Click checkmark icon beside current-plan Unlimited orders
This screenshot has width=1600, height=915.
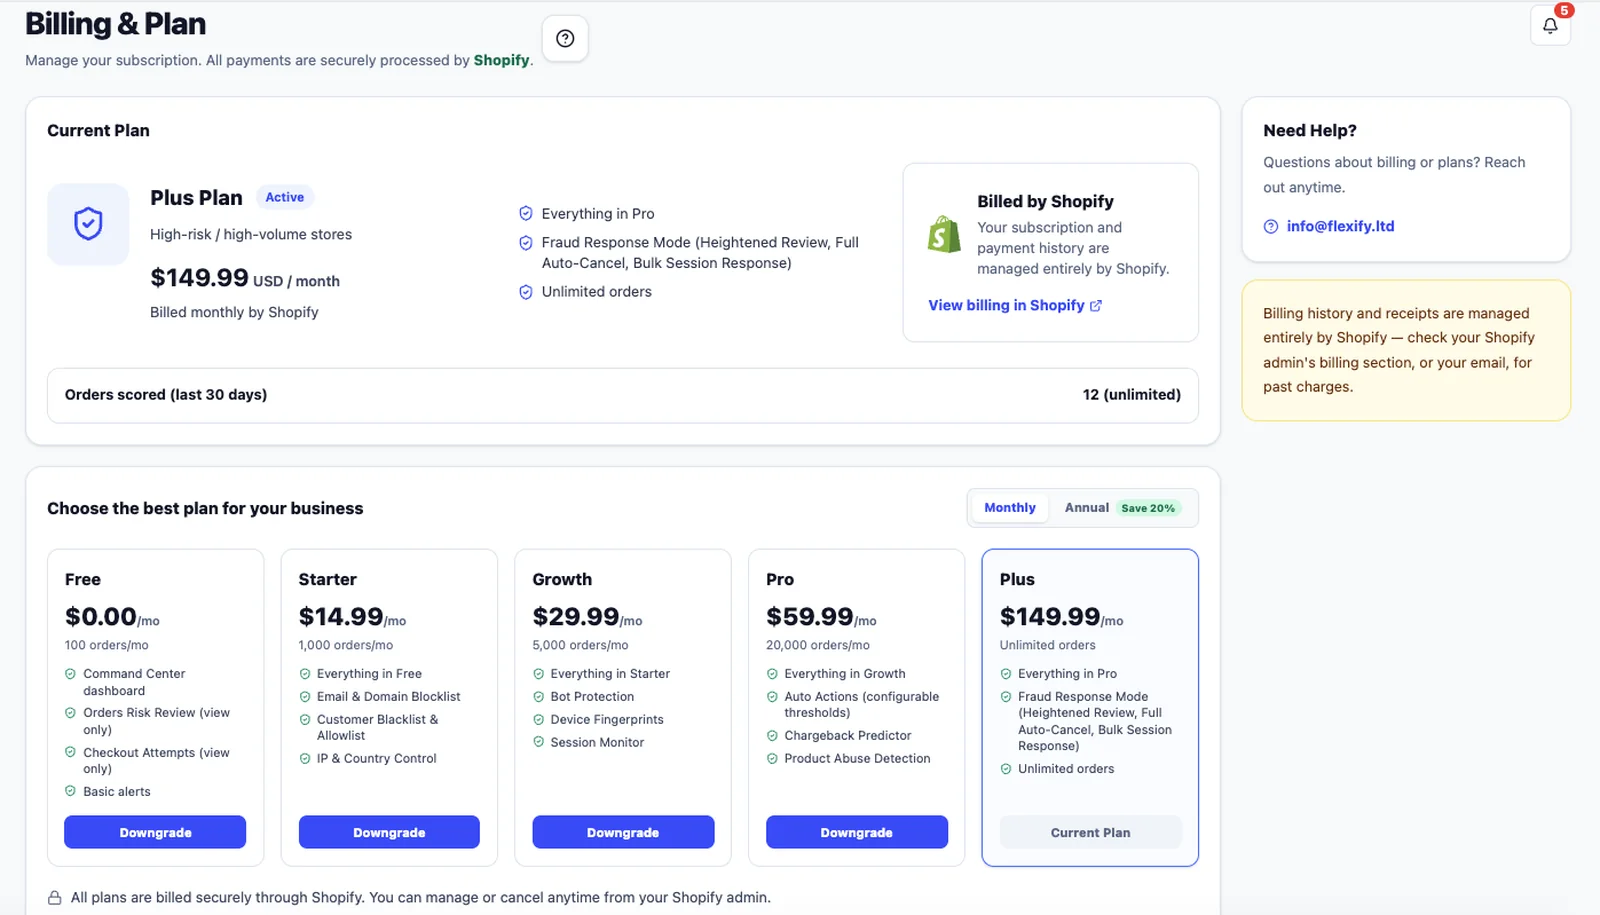coord(526,292)
